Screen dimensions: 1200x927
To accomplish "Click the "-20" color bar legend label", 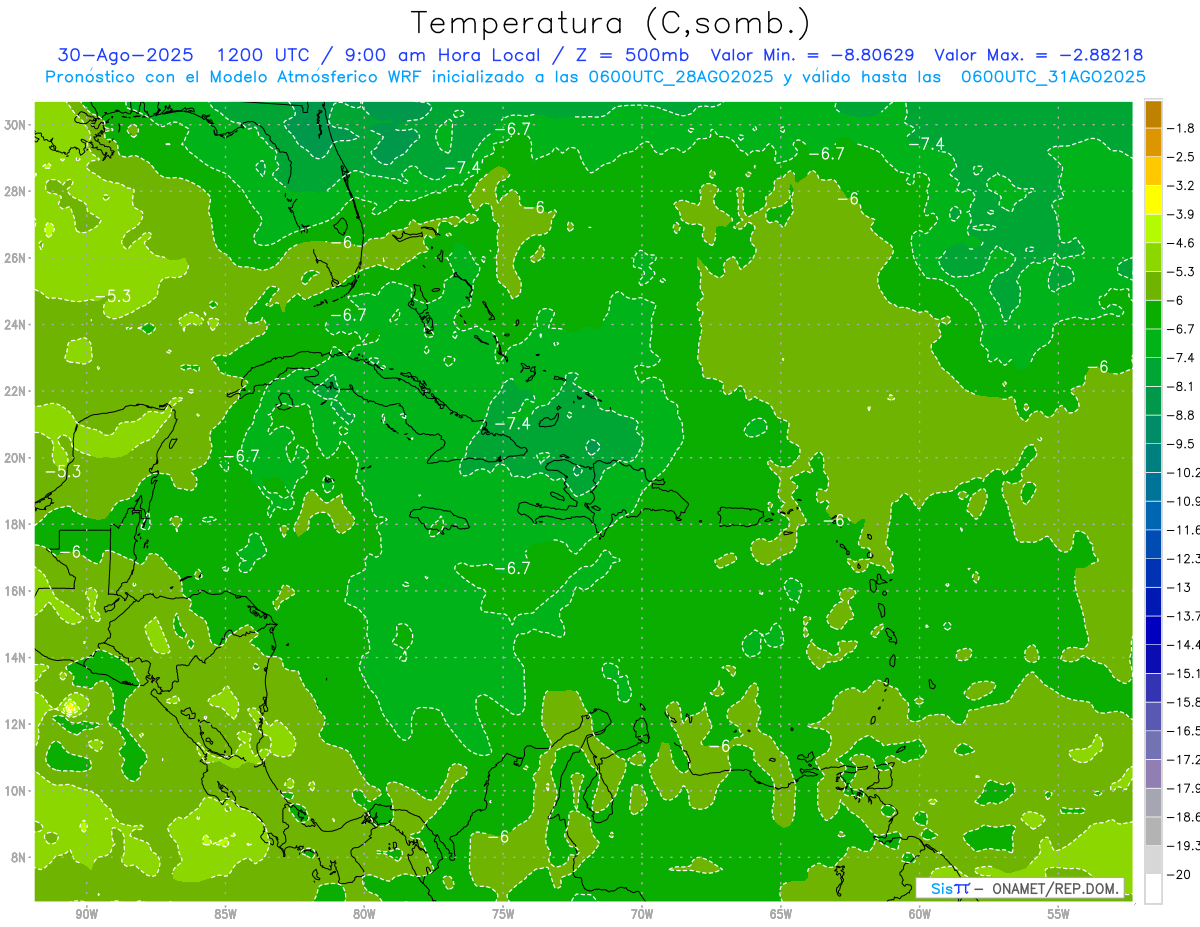I will click(1180, 873).
